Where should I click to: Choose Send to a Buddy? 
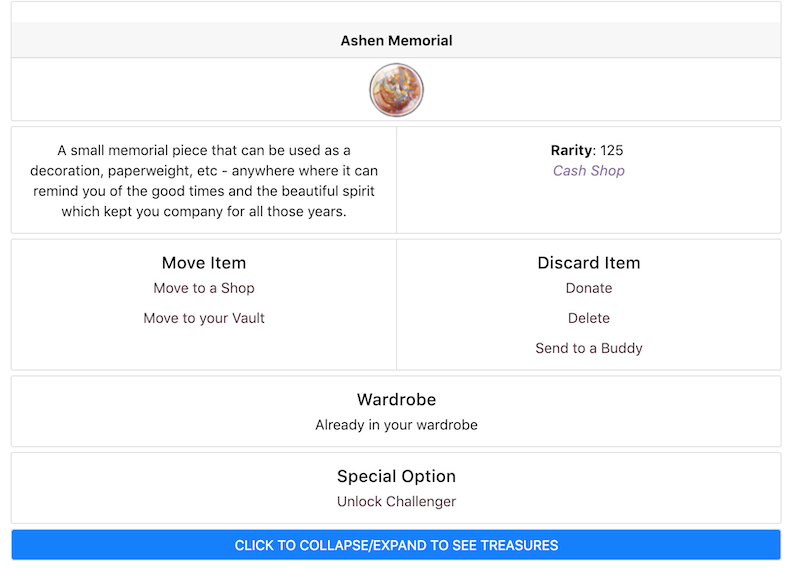(x=588, y=348)
